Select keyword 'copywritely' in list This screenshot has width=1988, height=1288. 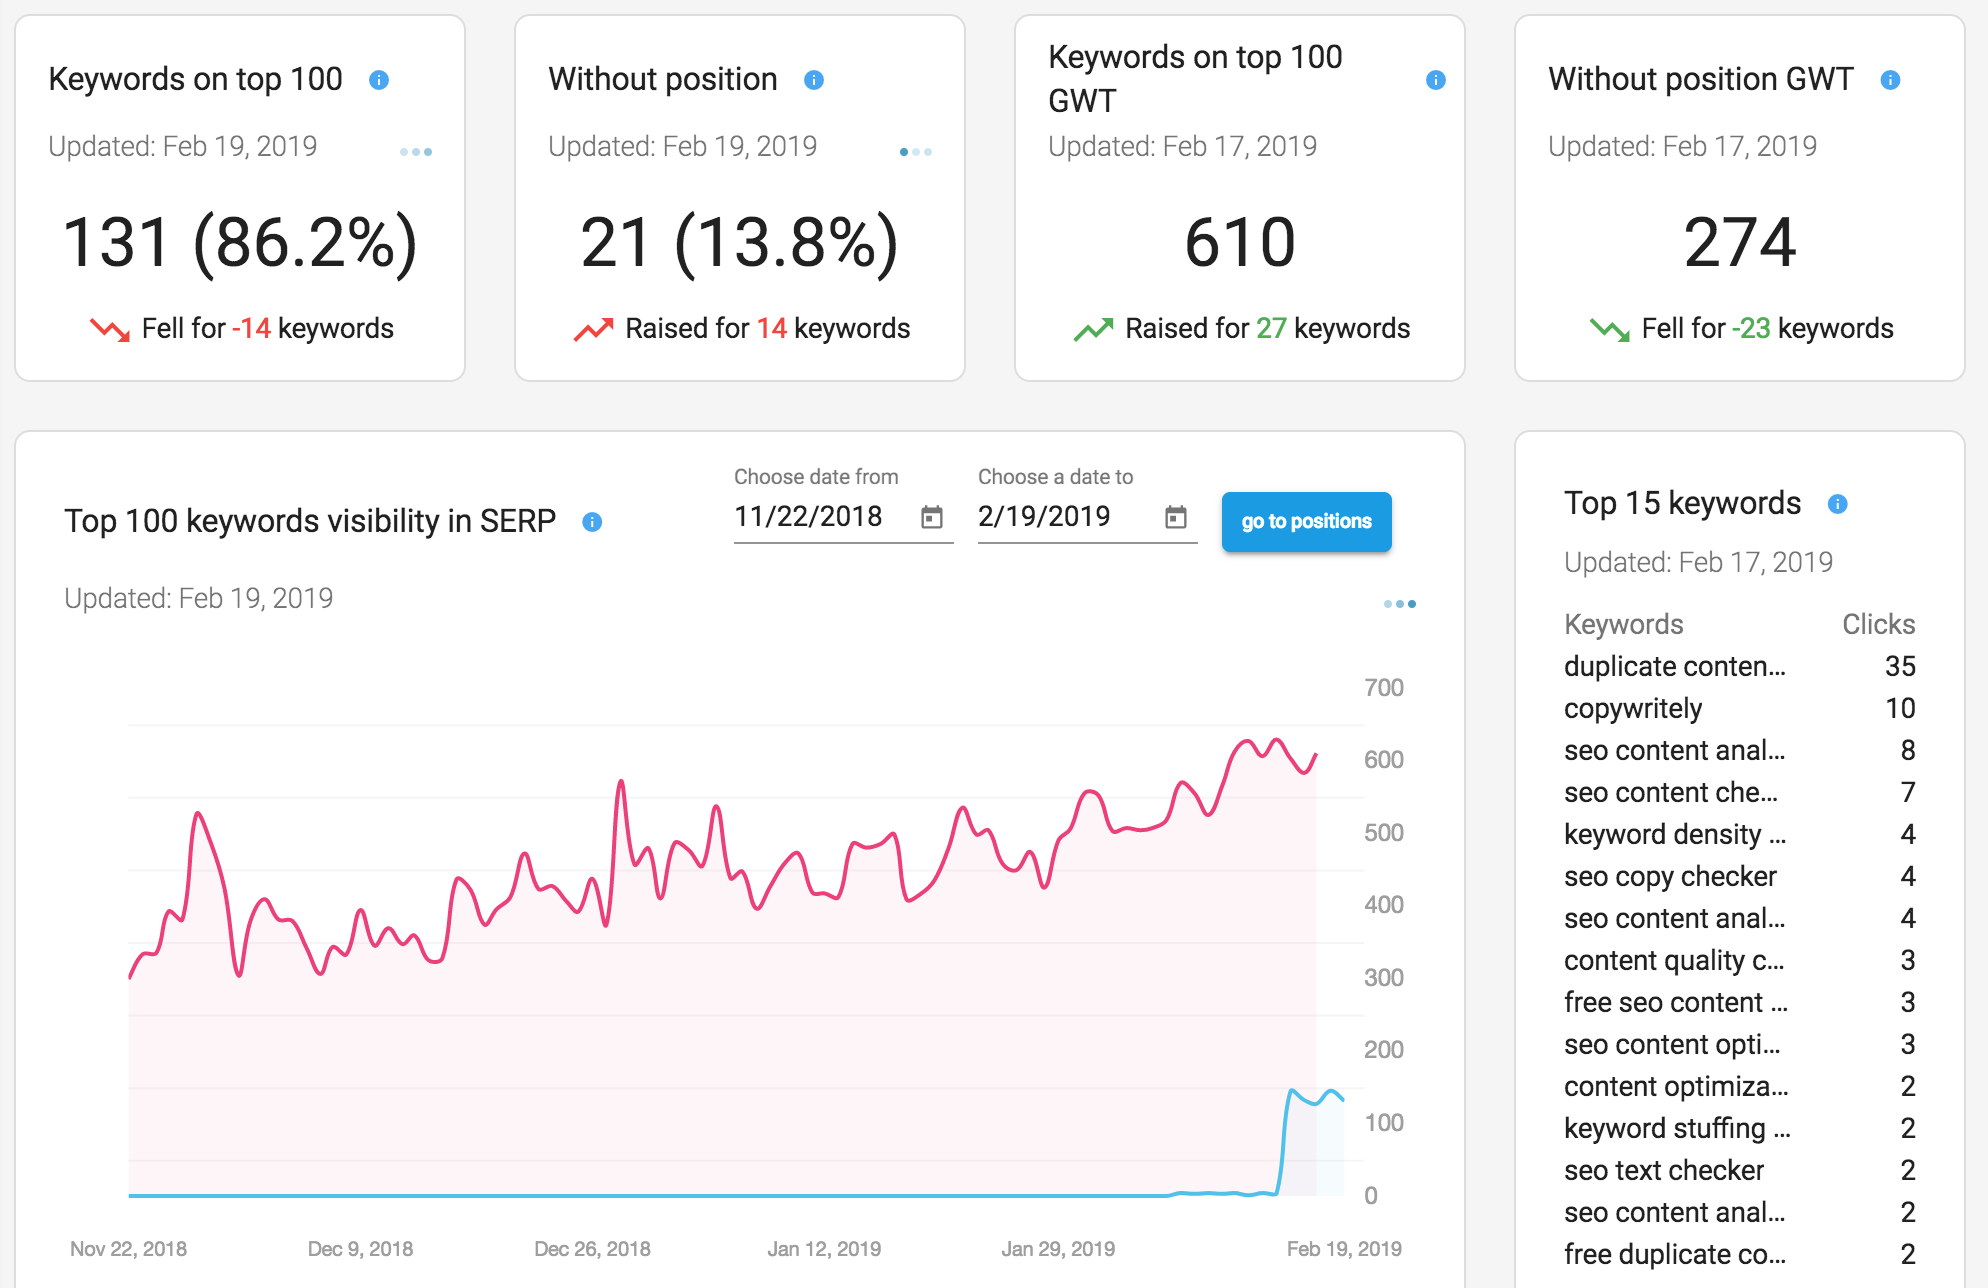pos(1740,709)
